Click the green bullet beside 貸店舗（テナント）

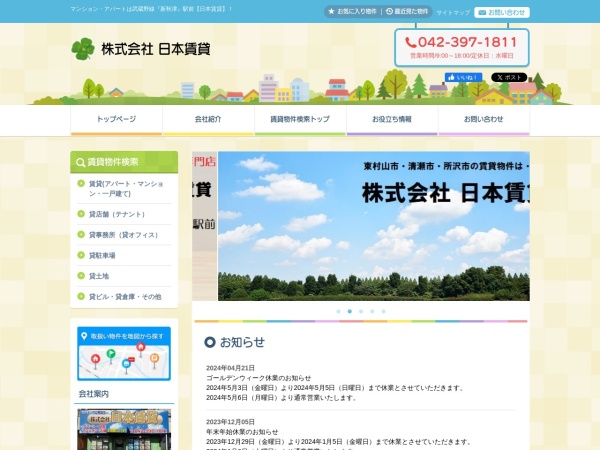point(81,214)
